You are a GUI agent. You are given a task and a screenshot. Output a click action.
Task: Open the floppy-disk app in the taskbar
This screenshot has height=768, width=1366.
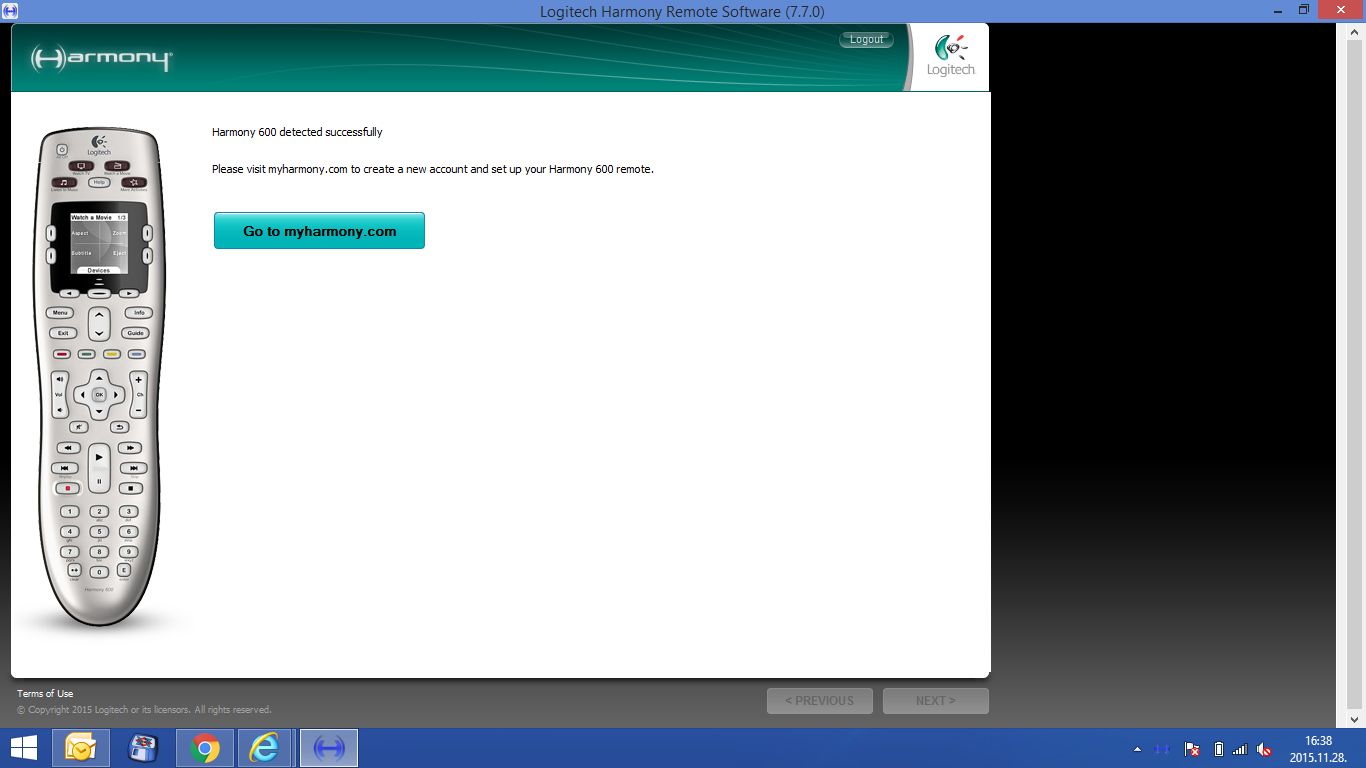(x=143, y=748)
